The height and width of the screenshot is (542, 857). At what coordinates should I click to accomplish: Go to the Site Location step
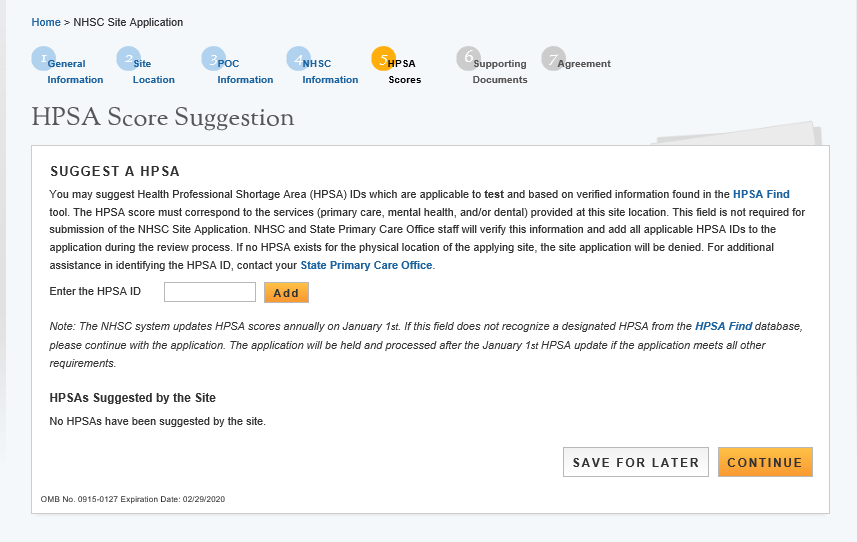click(153, 72)
